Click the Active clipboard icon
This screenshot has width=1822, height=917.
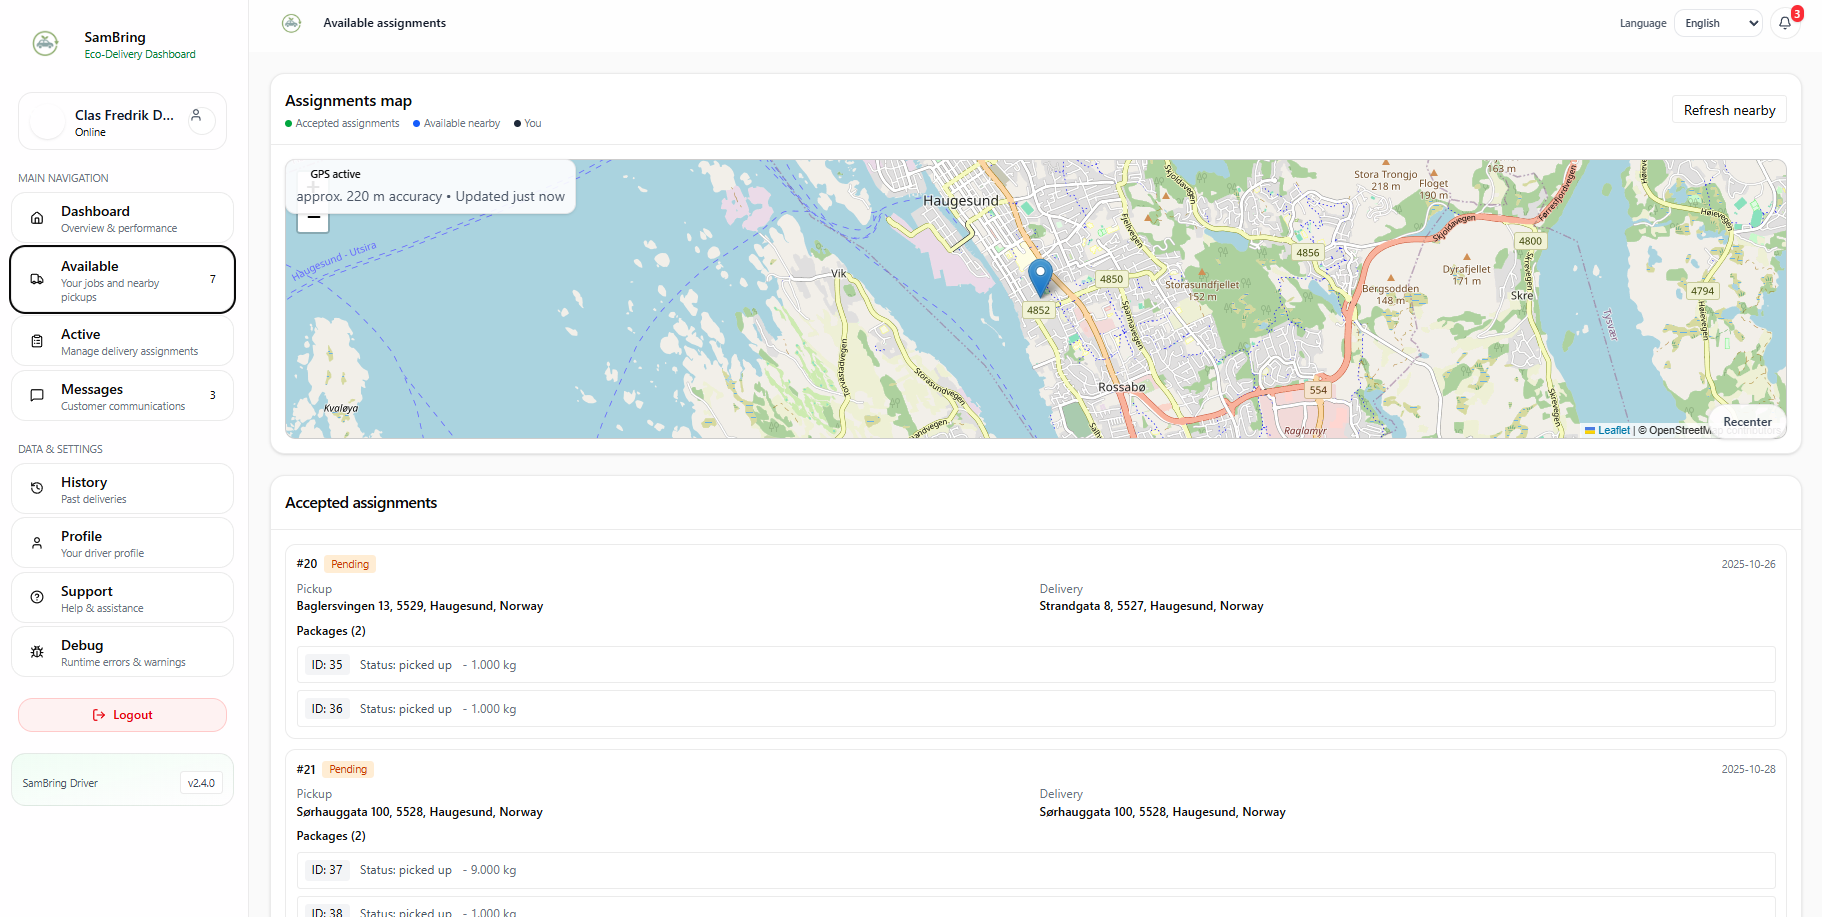(37, 341)
